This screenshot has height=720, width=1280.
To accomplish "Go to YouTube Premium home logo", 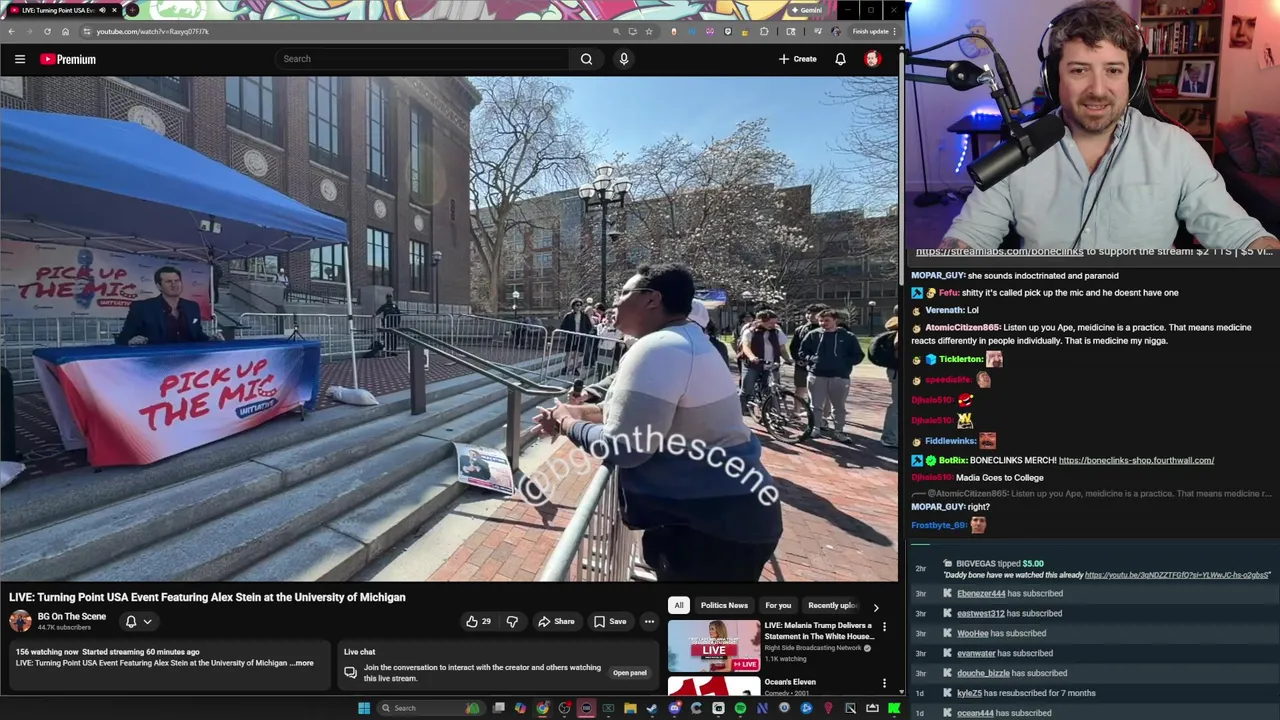I will (x=68, y=59).
